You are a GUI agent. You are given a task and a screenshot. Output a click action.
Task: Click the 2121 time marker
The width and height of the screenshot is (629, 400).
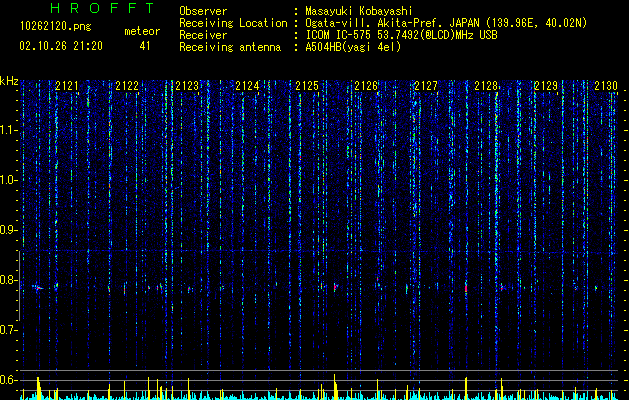[67, 86]
